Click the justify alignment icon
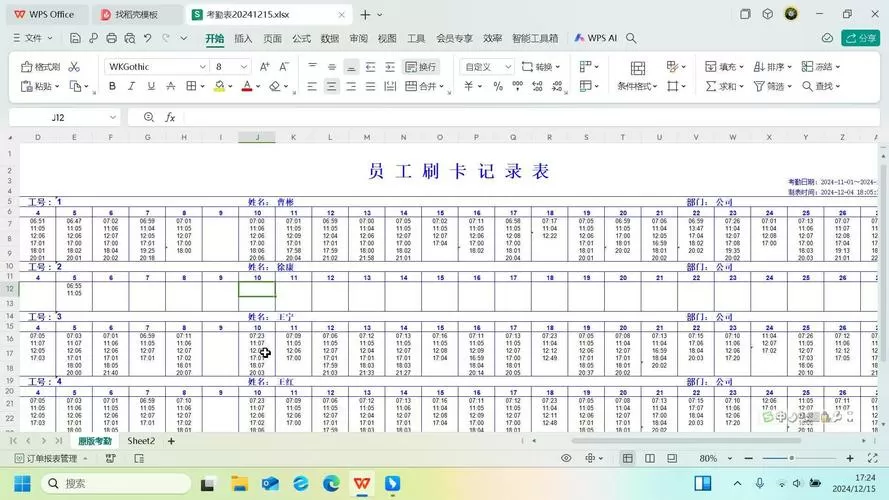The height and width of the screenshot is (500, 889). 370,86
